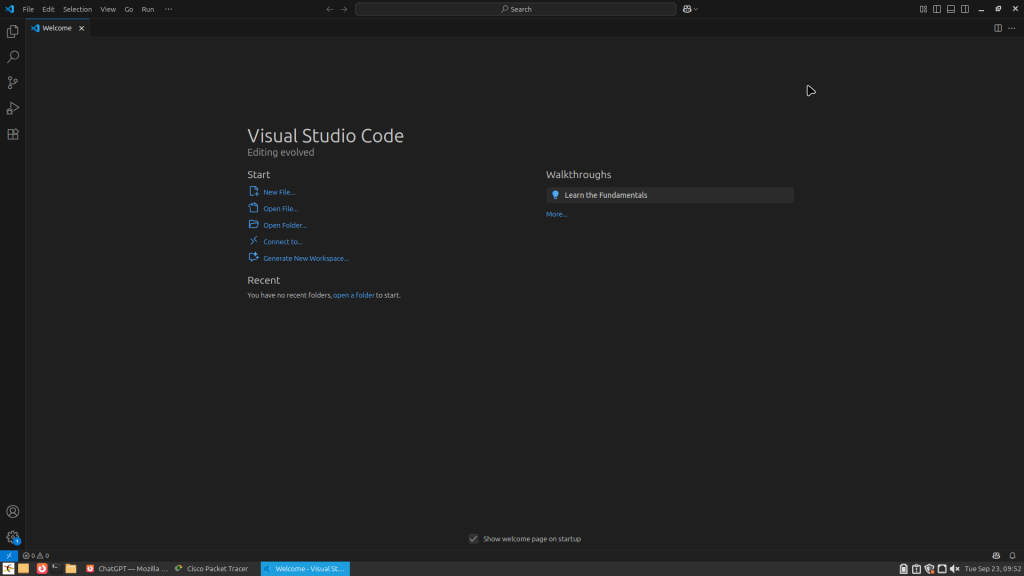The width and height of the screenshot is (1024, 576).
Task: Select the Welcome tab
Action: coord(56,28)
